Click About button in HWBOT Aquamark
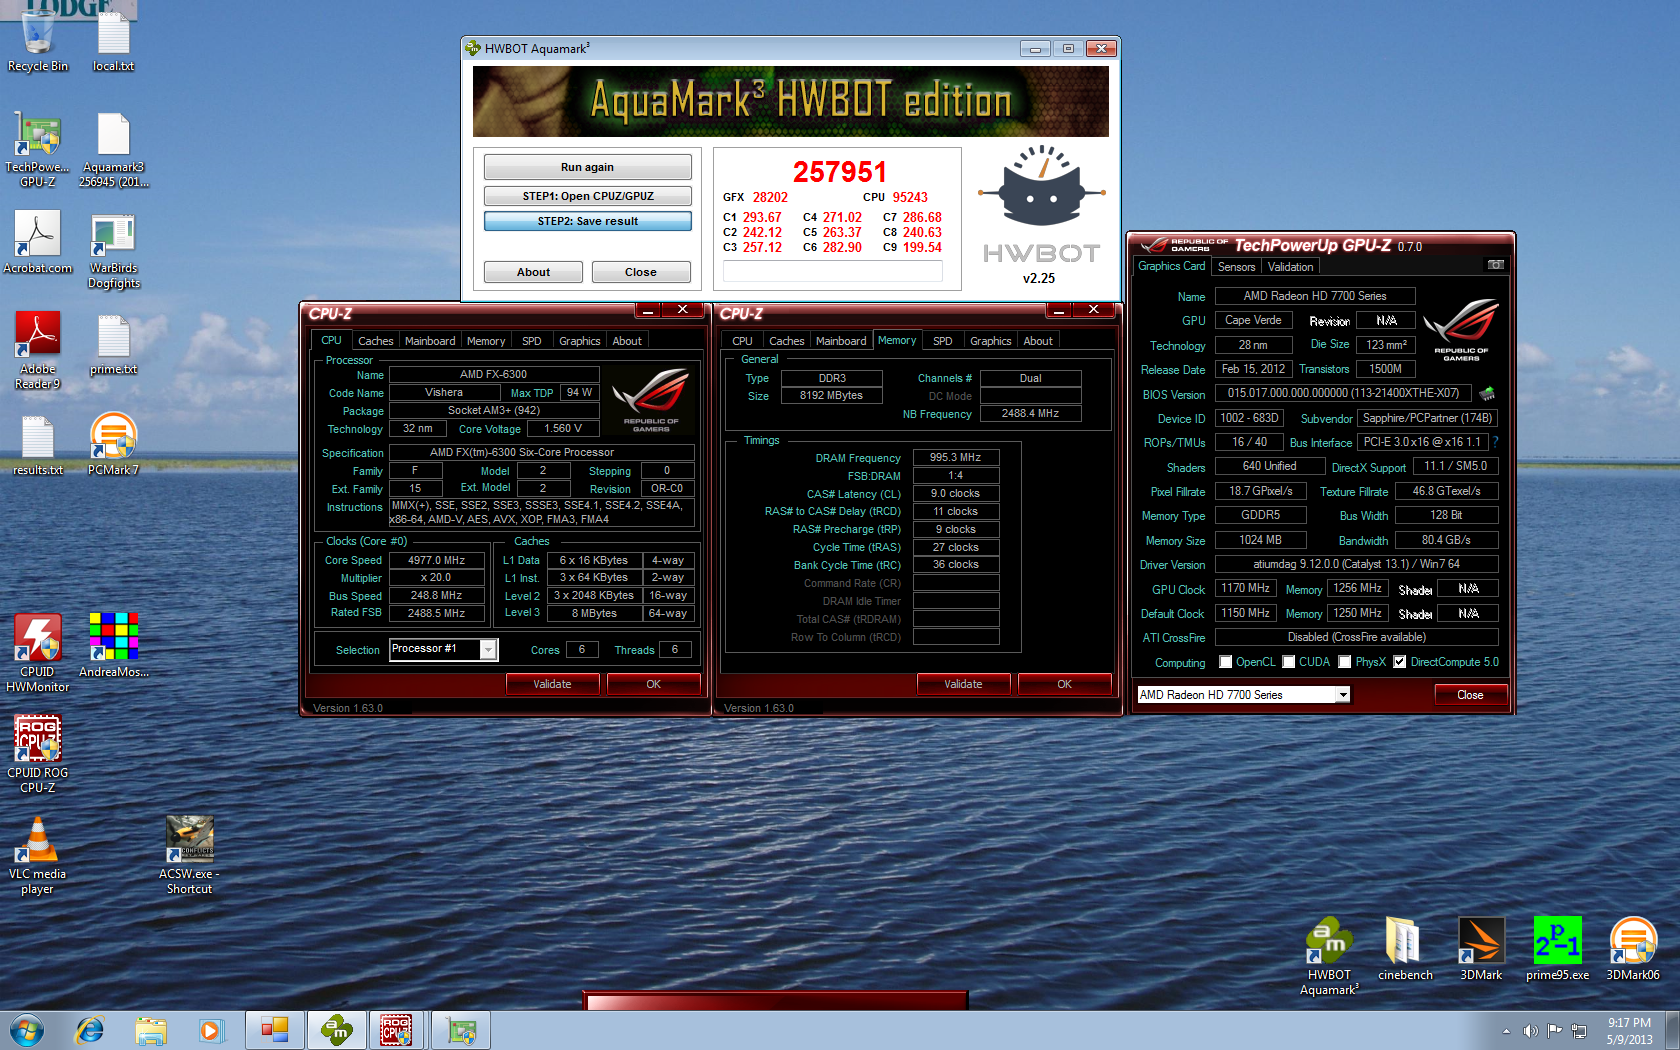 point(533,272)
